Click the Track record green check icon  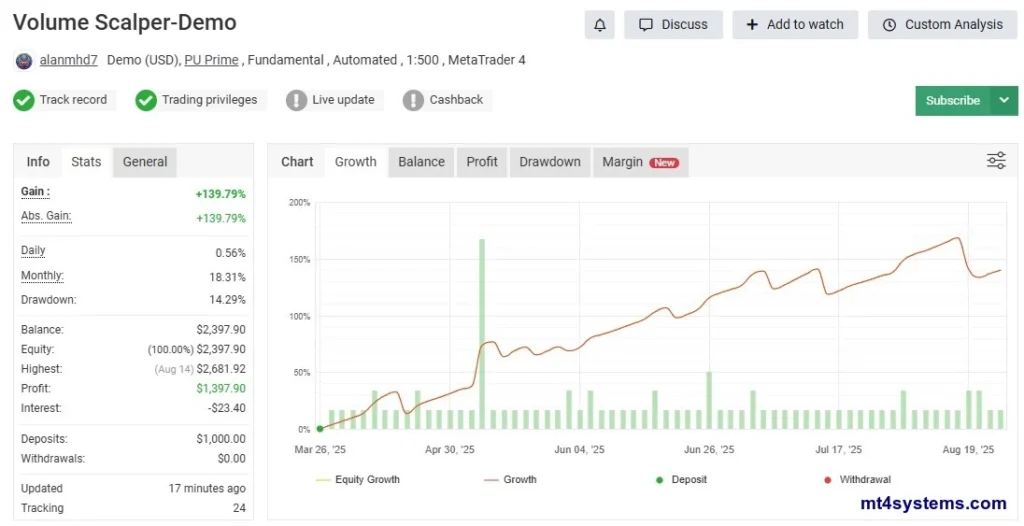[24, 100]
